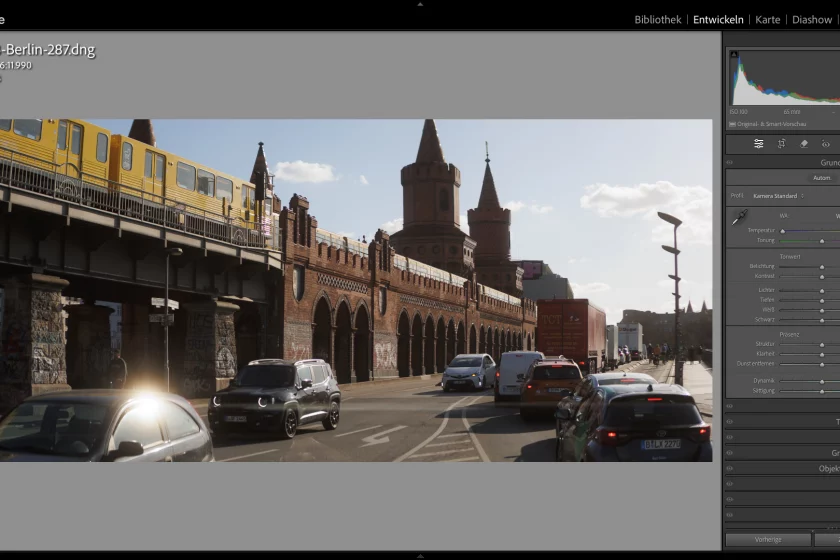
Task: Click the Weiß slider handle
Action: pos(822,311)
